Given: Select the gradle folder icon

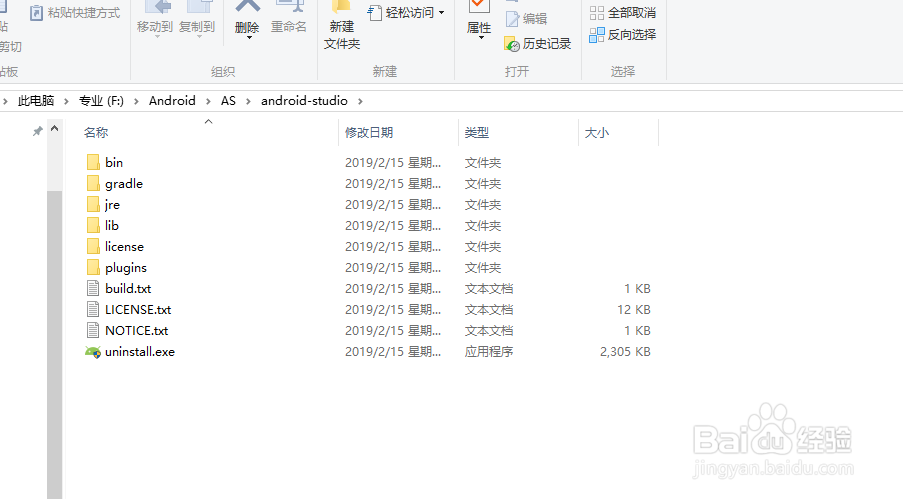Looking at the screenshot, I should tap(93, 183).
